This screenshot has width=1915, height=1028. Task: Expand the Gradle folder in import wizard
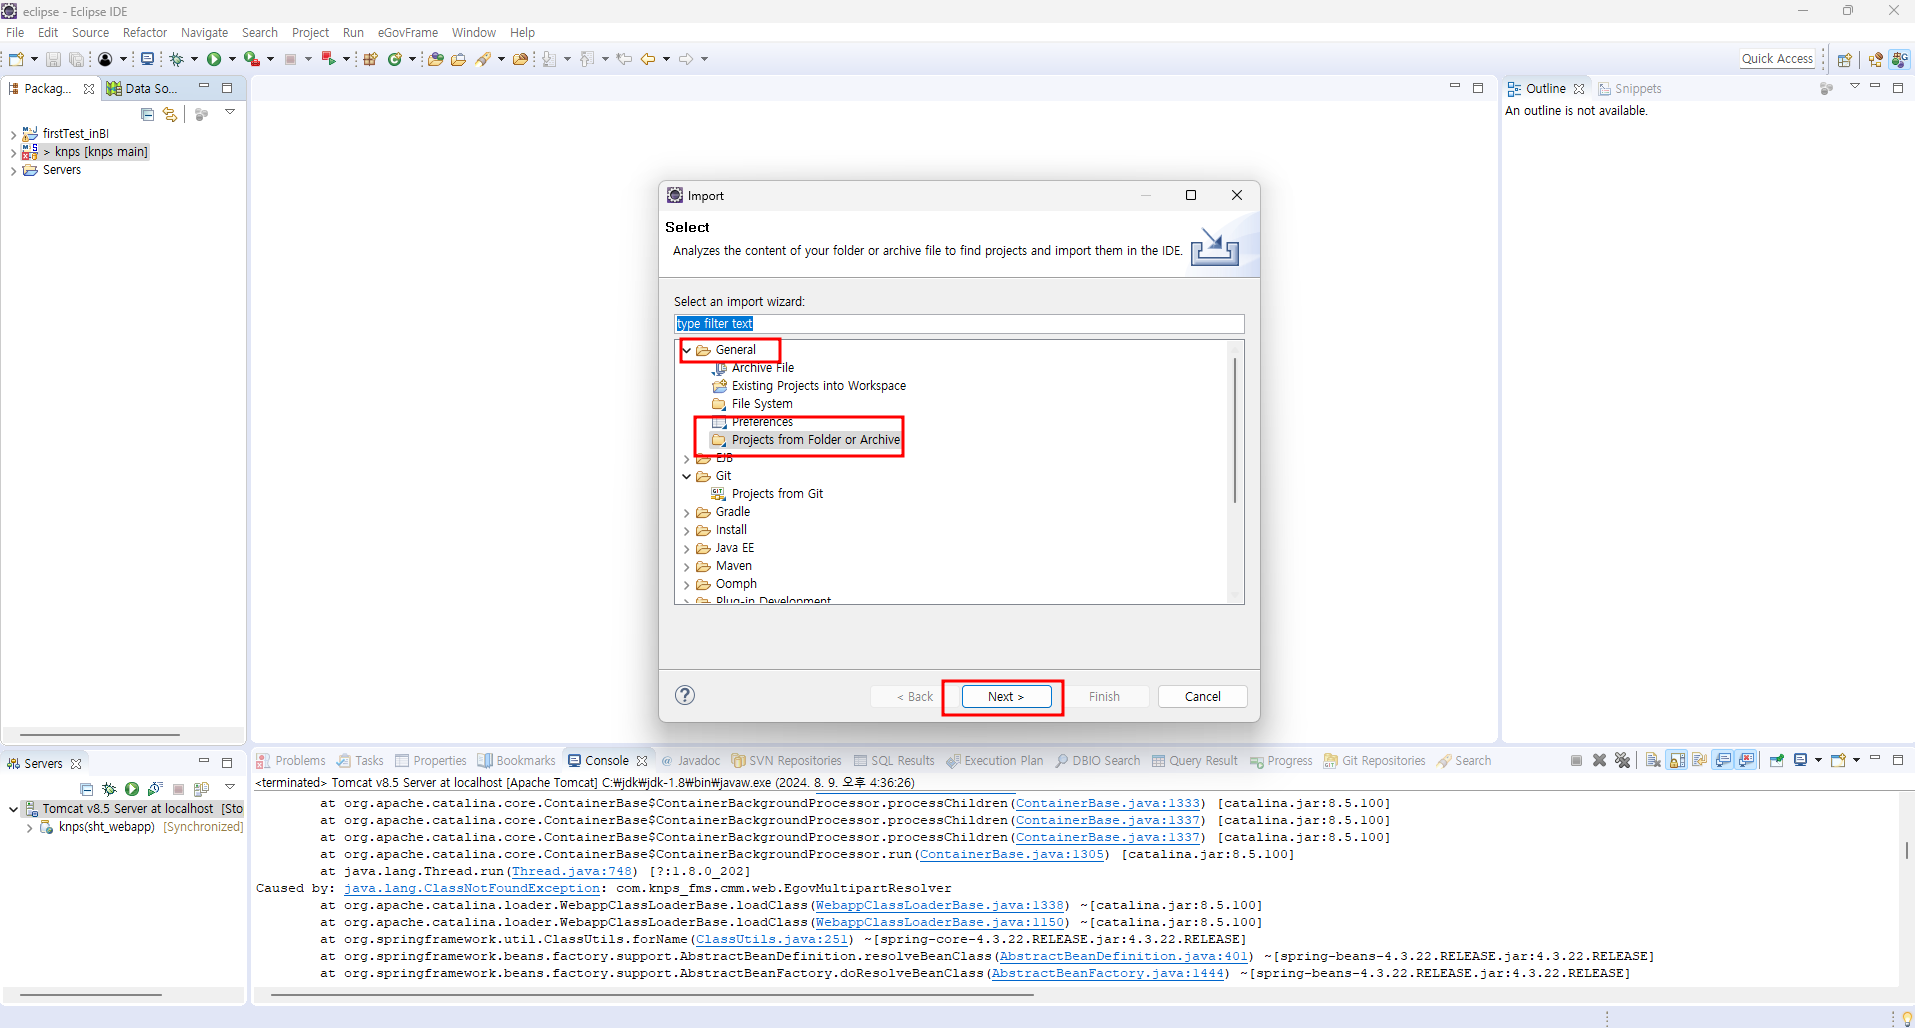pyautogui.click(x=687, y=513)
